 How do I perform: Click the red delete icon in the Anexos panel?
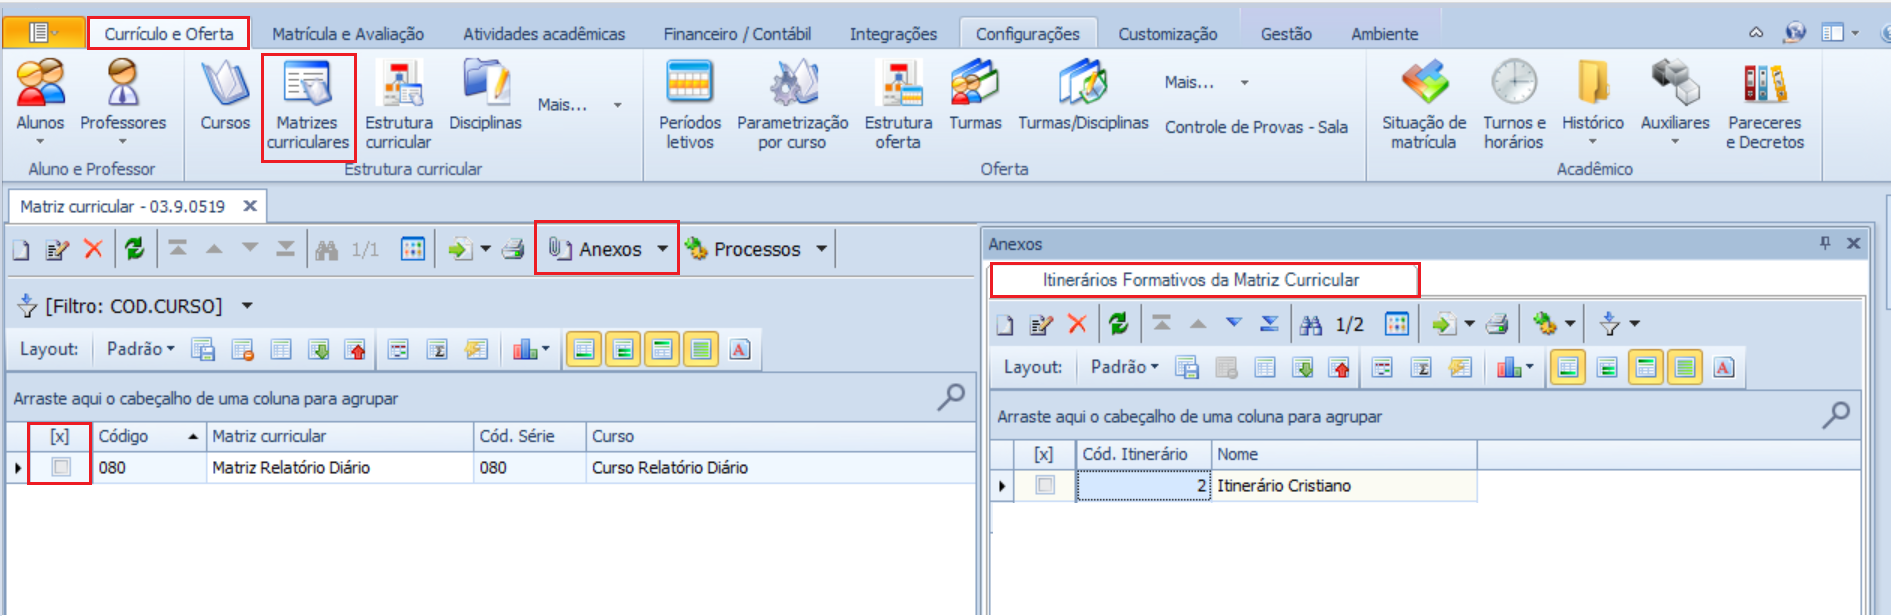click(x=1077, y=323)
